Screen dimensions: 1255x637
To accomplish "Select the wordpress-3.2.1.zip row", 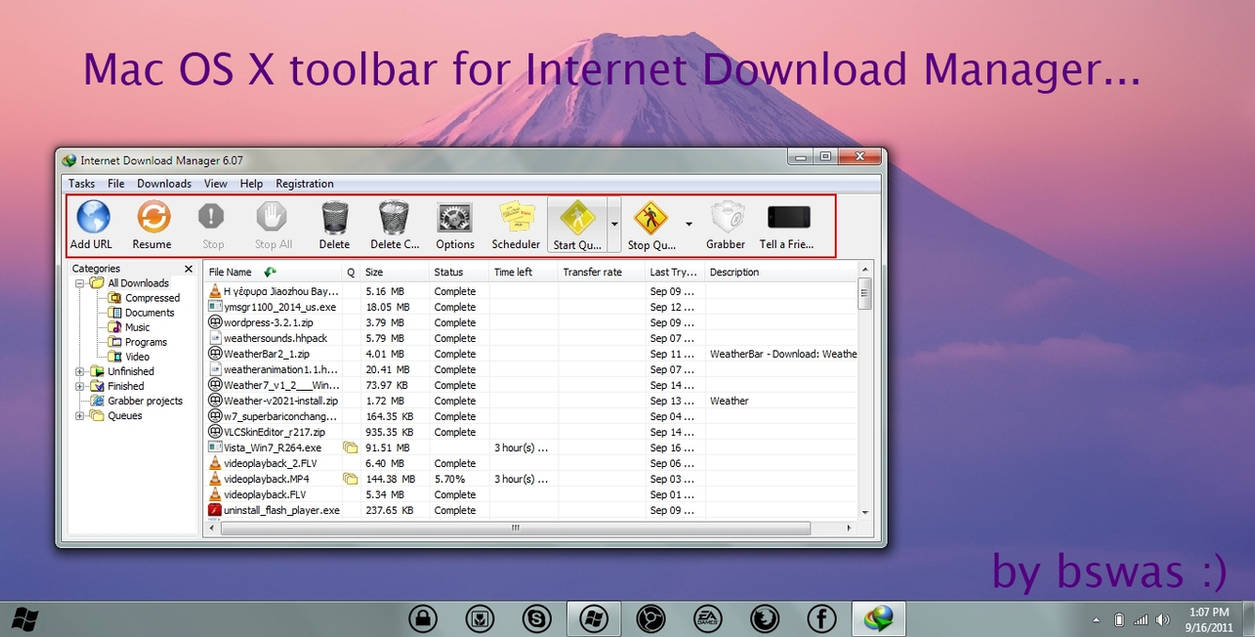I will [x=531, y=323].
